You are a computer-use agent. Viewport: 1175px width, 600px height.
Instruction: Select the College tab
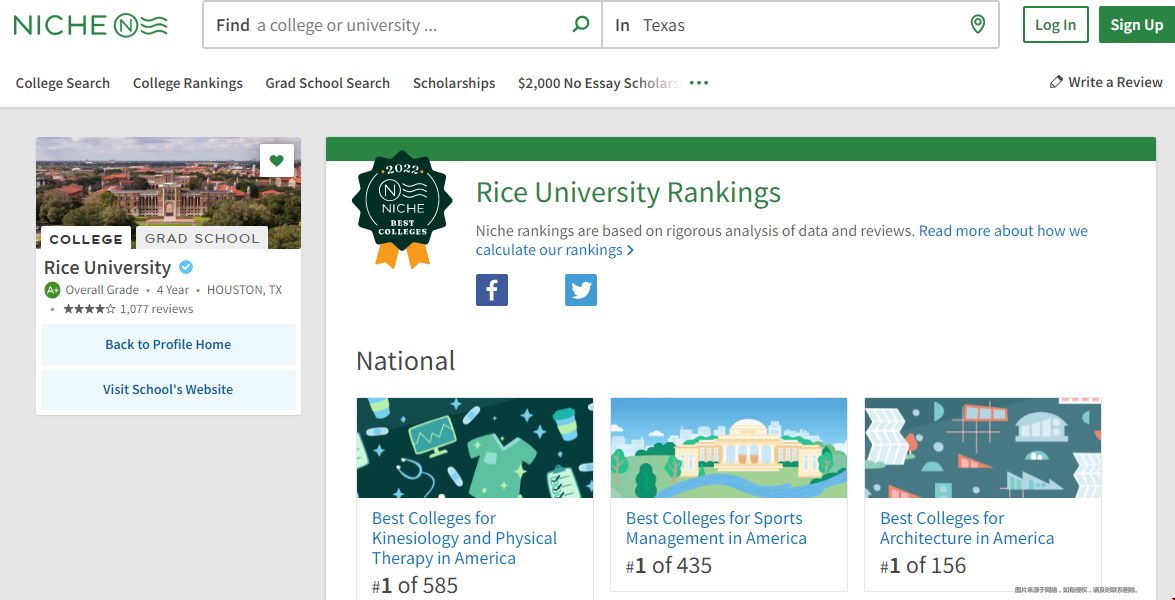(86, 239)
